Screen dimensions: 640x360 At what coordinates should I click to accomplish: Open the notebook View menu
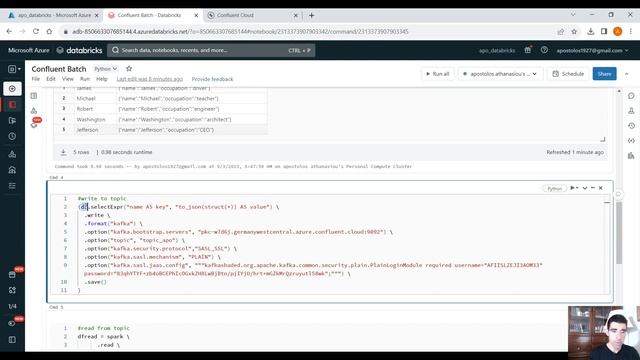tap(68, 79)
